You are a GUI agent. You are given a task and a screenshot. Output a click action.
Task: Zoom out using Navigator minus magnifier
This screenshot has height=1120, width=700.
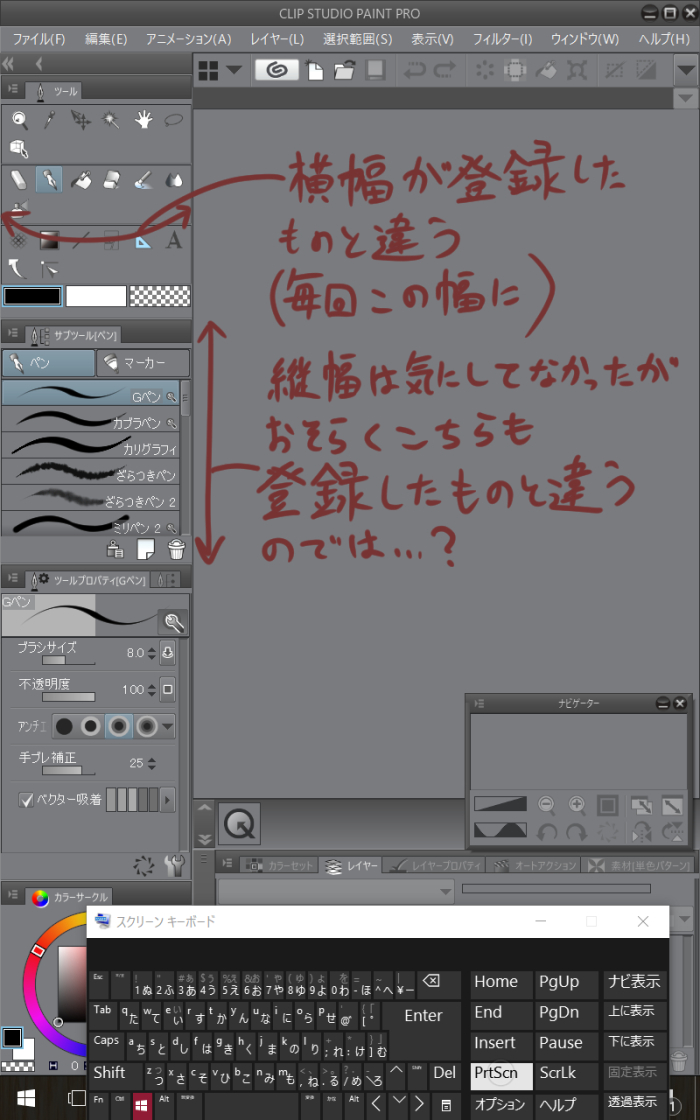pyautogui.click(x=546, y=805)
